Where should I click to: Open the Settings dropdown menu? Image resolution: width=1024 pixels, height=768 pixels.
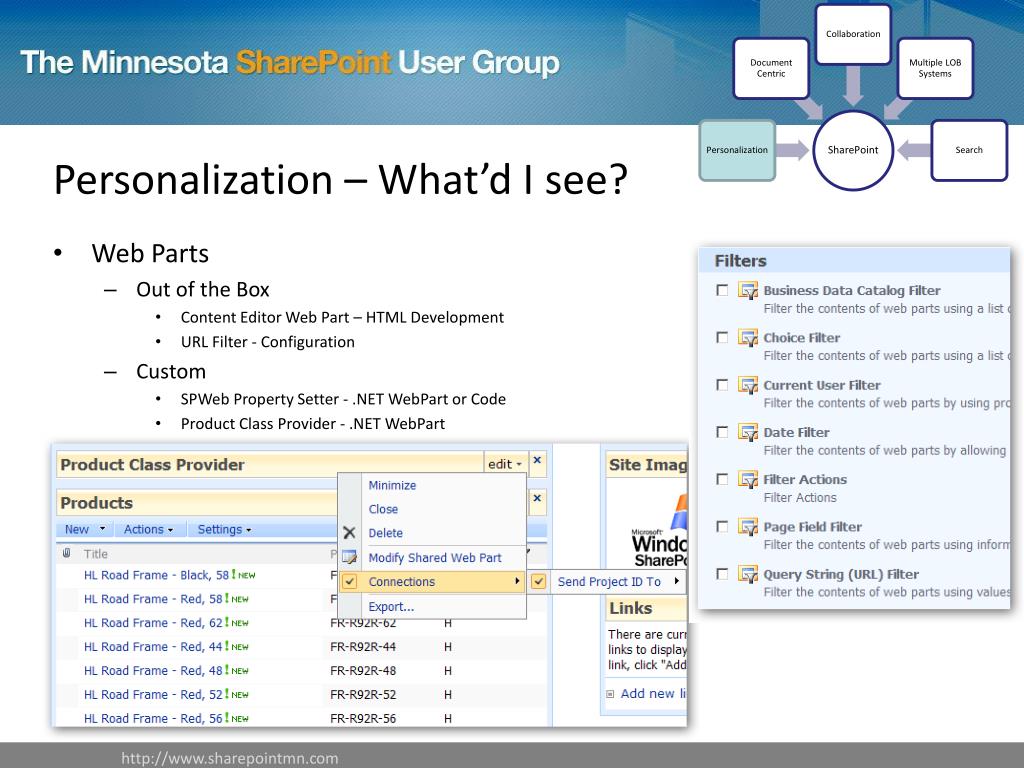coord(225,530)
